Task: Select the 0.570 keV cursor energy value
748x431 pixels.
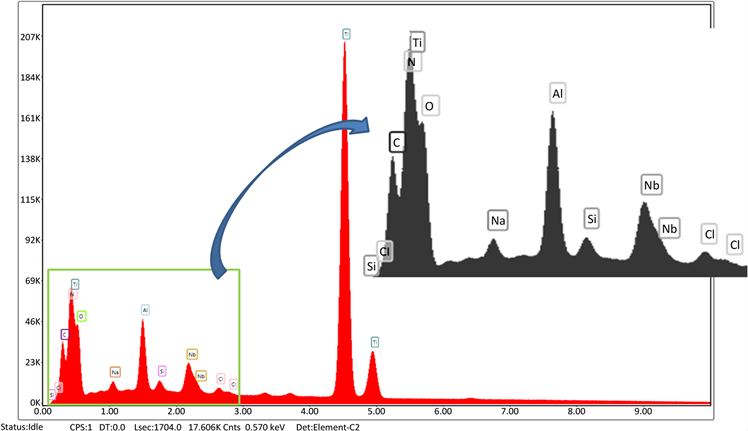Action: pos(265,427)
